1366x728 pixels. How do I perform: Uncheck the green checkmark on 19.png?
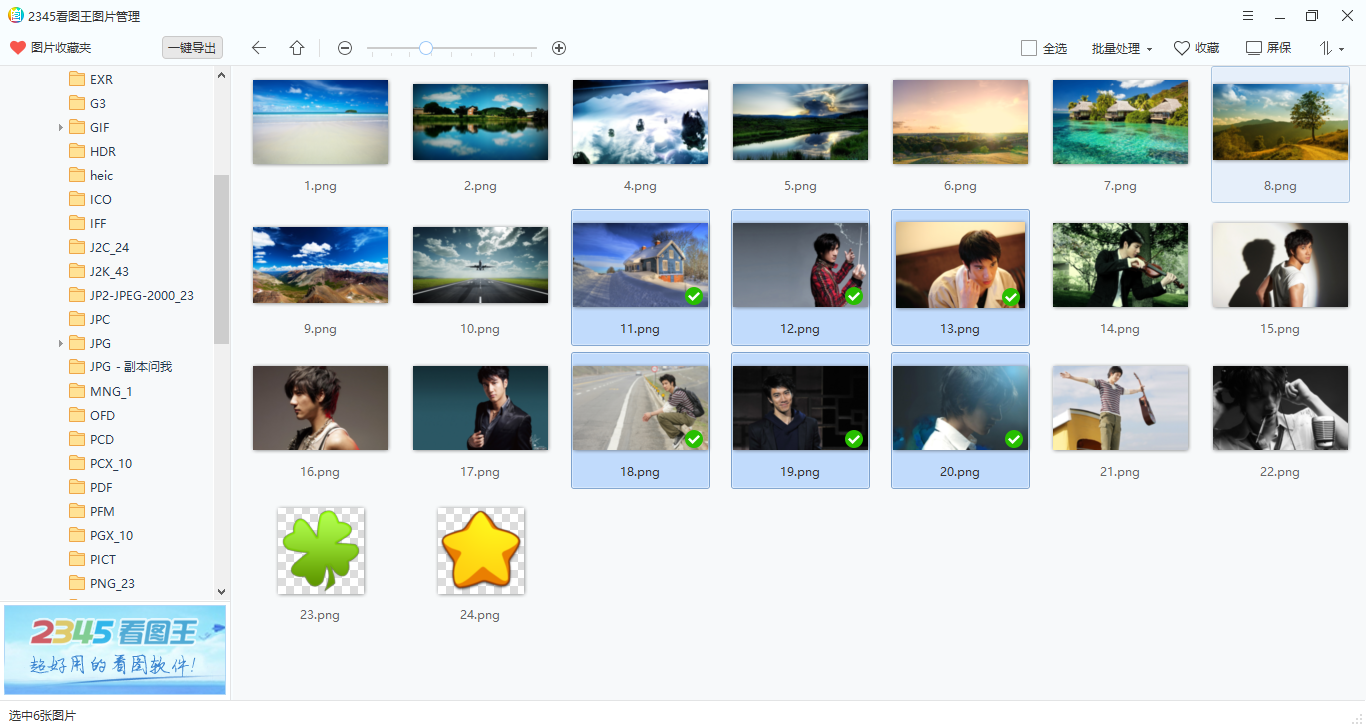[854, 439]
